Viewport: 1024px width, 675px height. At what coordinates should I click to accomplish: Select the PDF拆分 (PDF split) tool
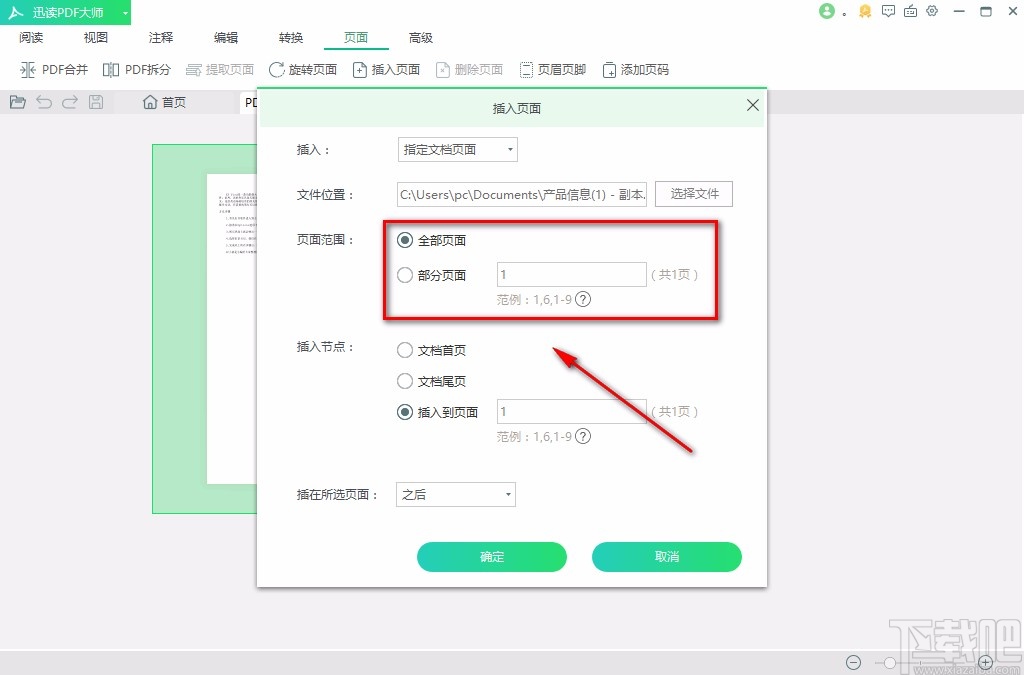137,69
